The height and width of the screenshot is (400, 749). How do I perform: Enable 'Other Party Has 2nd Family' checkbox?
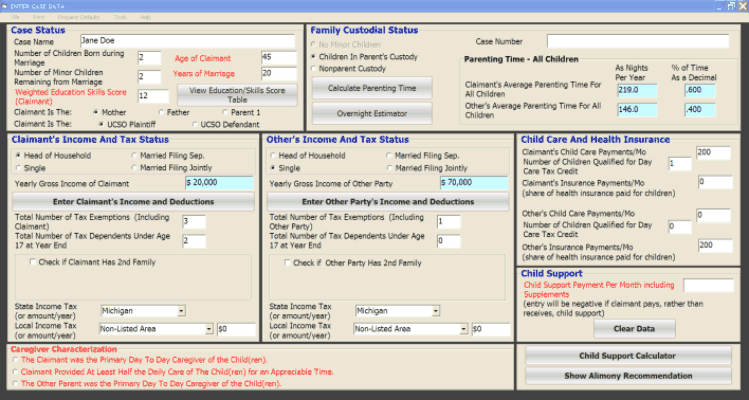pos(287,262)
